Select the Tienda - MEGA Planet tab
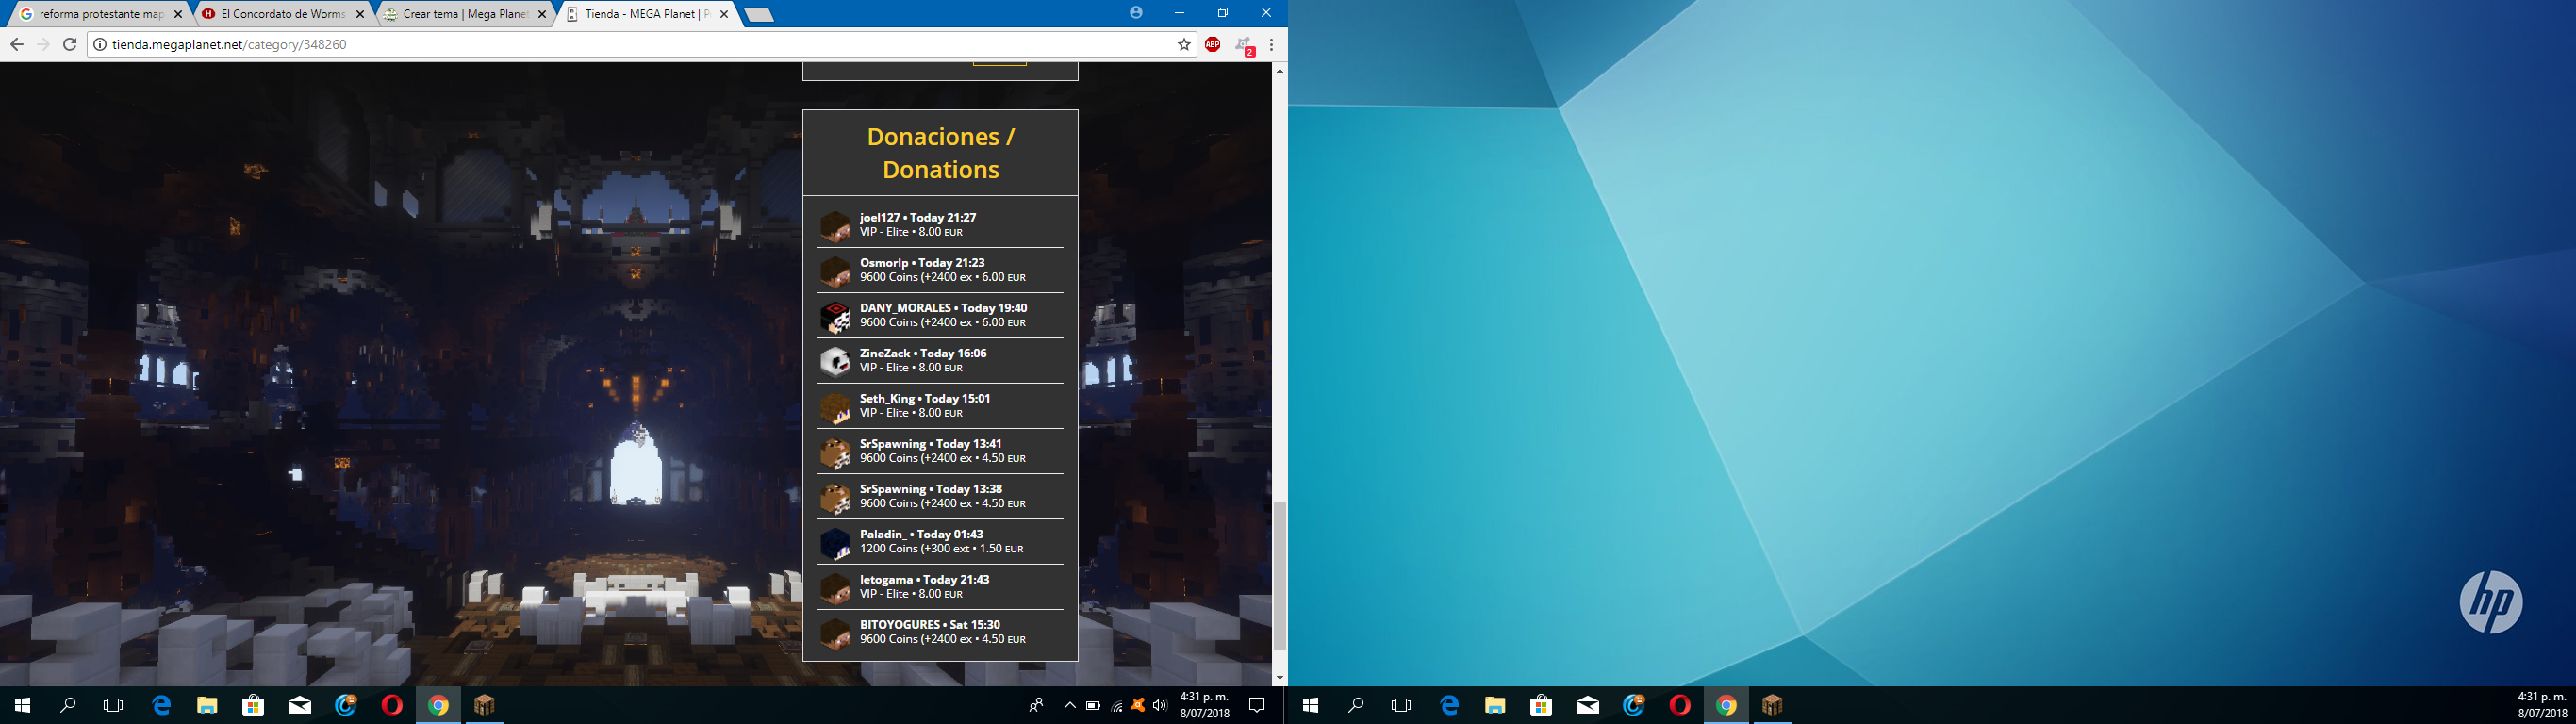Viewport: 2576px width, 724px height. [646, 14]
